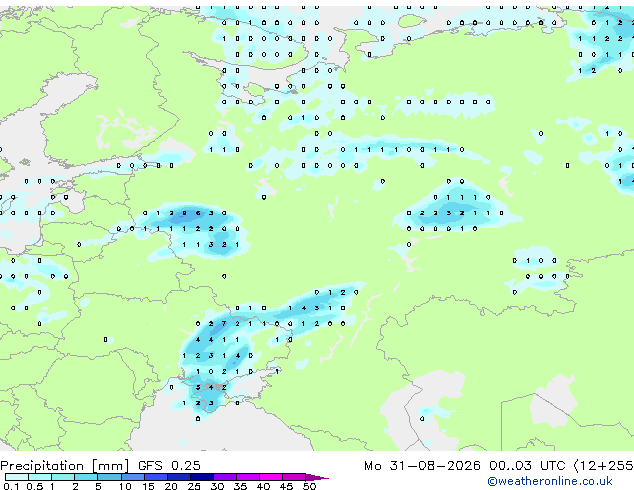634x490 pixels.
Task: Click the '7' precipitation value on the map
Action: coord(224,323)
